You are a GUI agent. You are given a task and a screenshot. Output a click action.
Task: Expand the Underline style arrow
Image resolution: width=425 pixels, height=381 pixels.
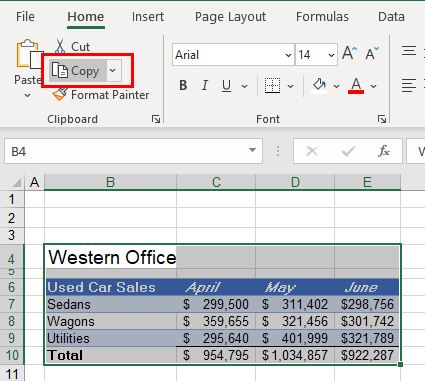tap(244, 86)
